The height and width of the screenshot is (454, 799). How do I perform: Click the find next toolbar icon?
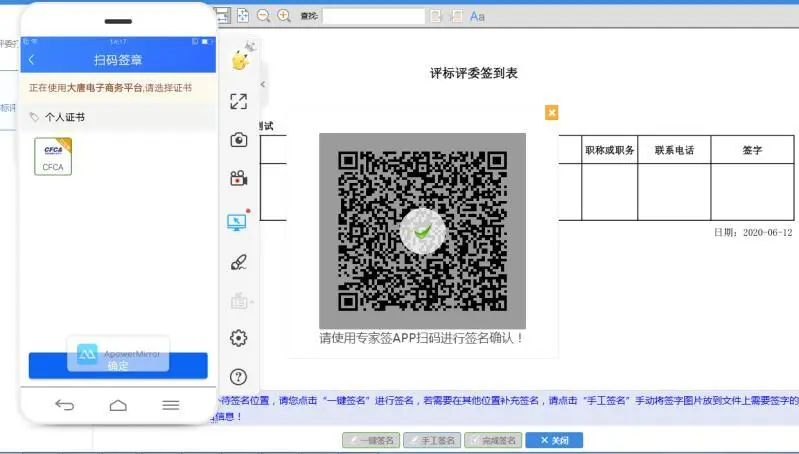click(x=457, y=16)
